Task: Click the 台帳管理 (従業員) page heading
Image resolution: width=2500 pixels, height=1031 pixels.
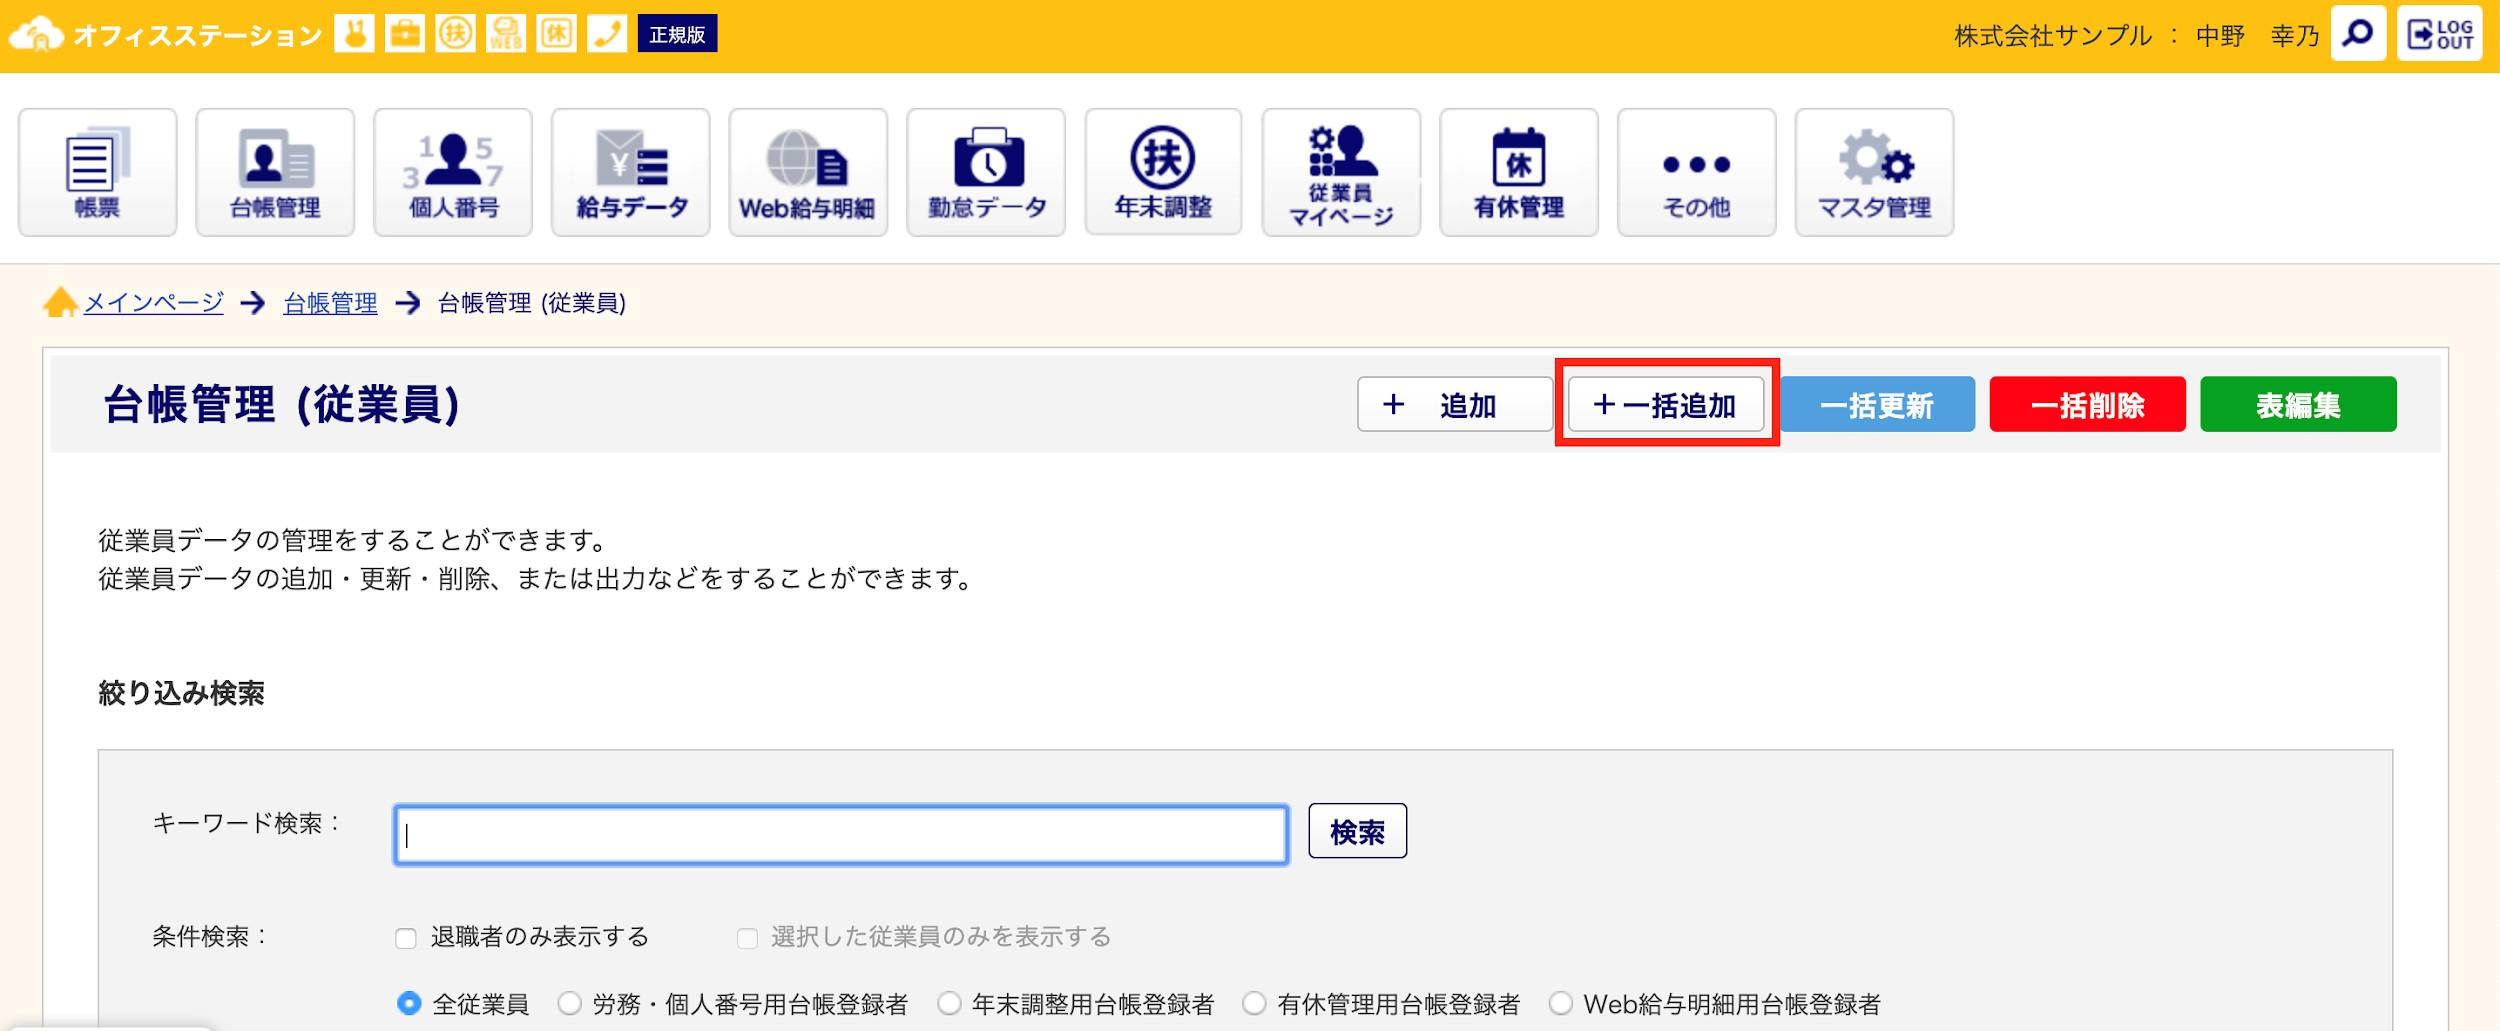Action: pyautogui.click(x=281, y=405)
